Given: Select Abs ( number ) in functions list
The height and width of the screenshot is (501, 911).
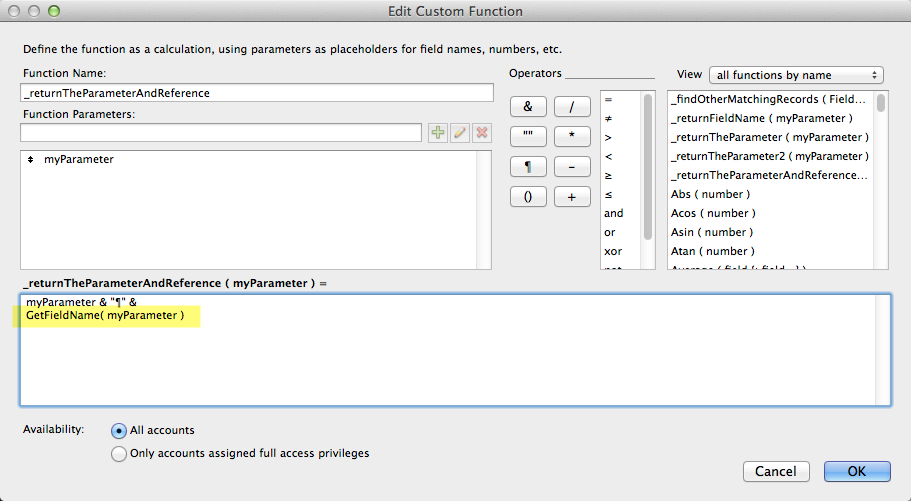Looking at the screenshot, I should [x=710, y=194].
